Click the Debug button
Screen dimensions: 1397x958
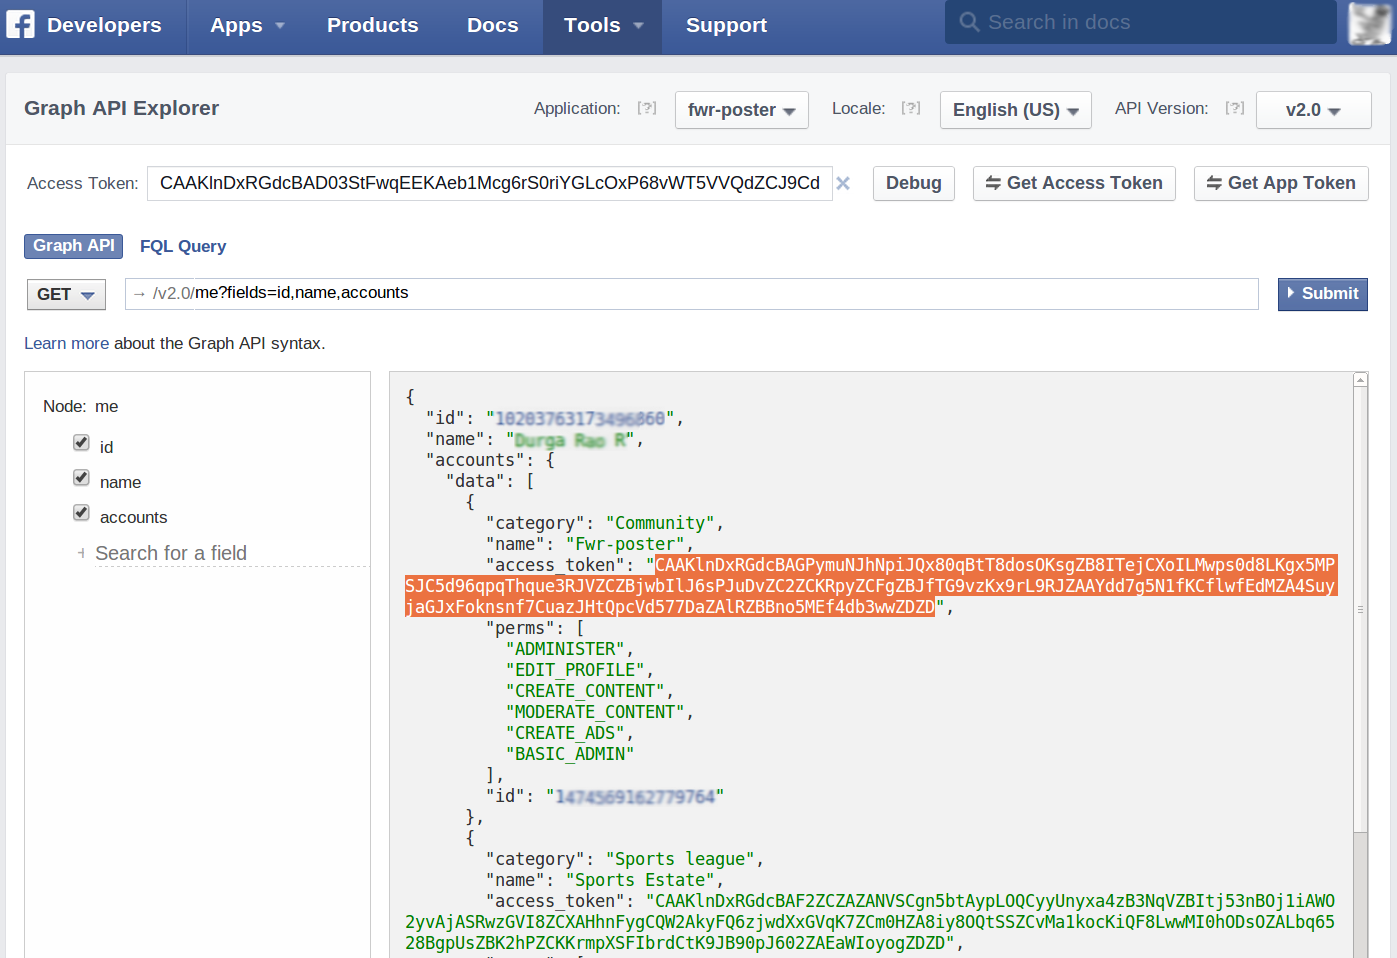coord(914,183)
